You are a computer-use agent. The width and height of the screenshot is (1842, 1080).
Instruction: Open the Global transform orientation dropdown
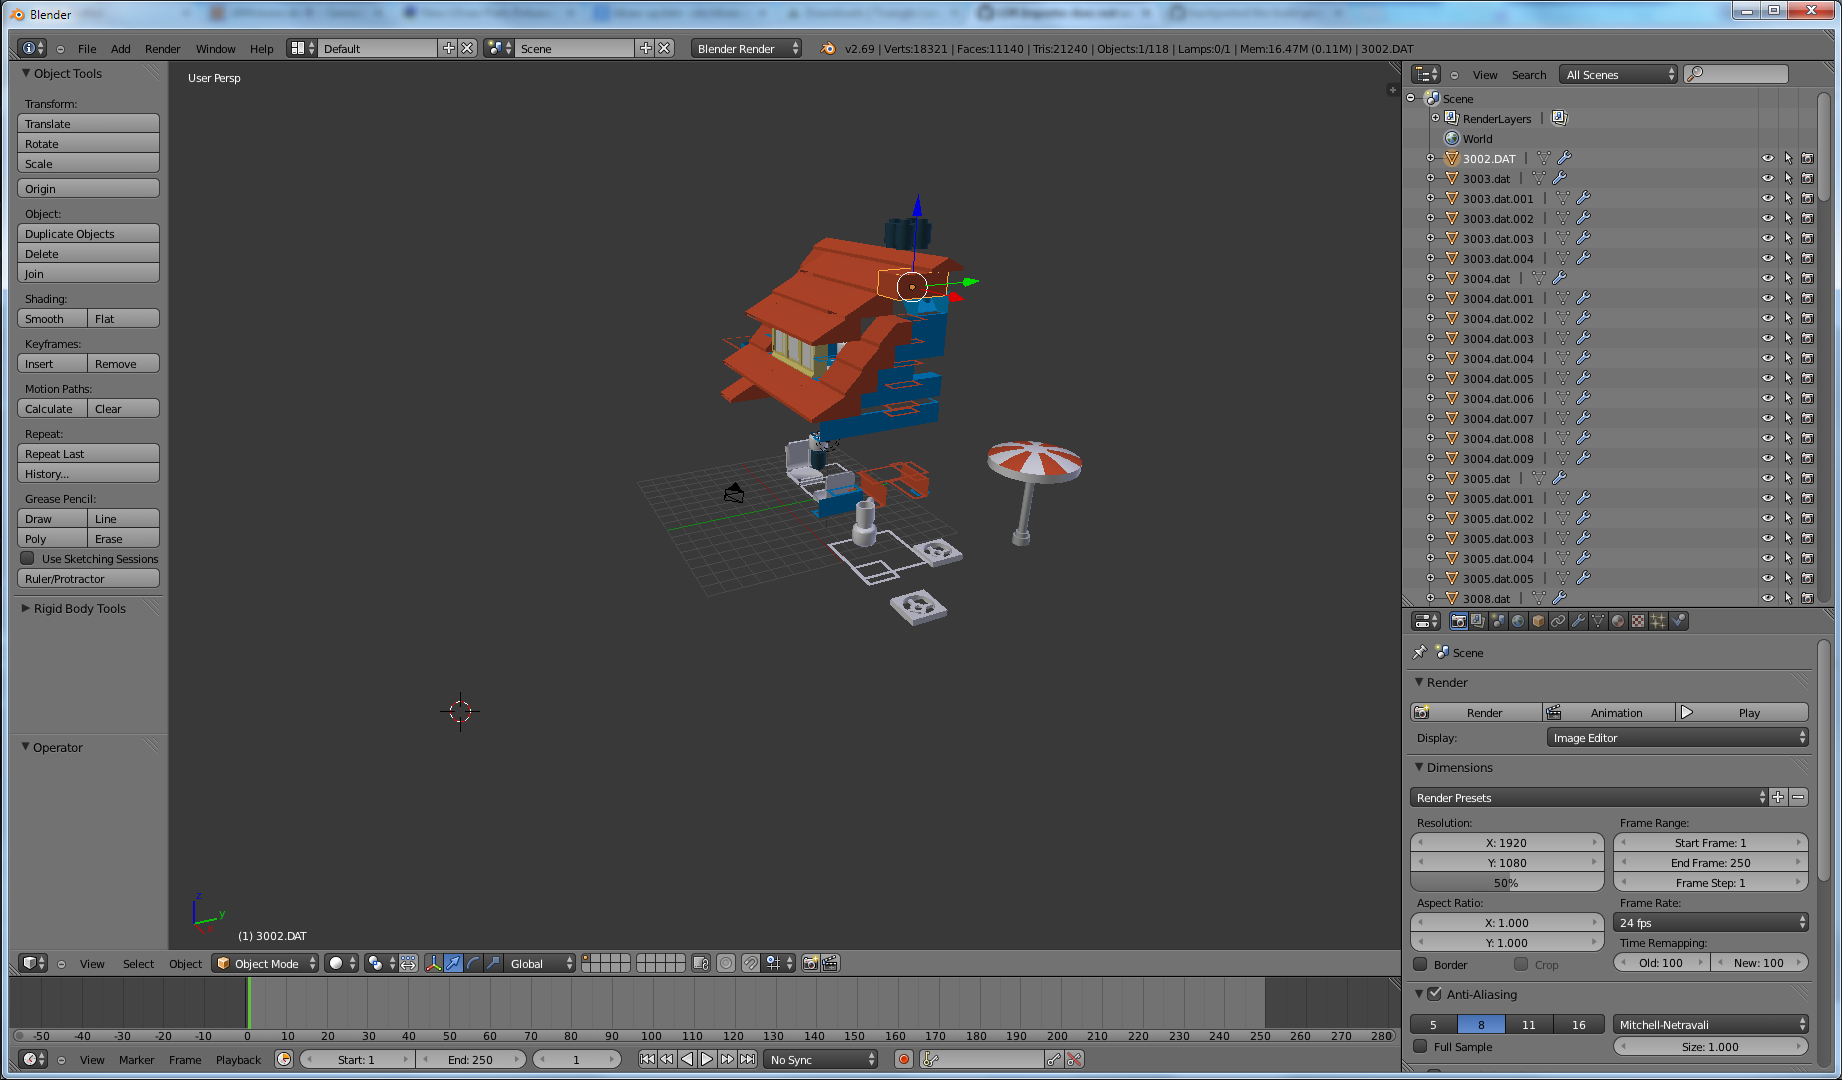coord(540,963)
